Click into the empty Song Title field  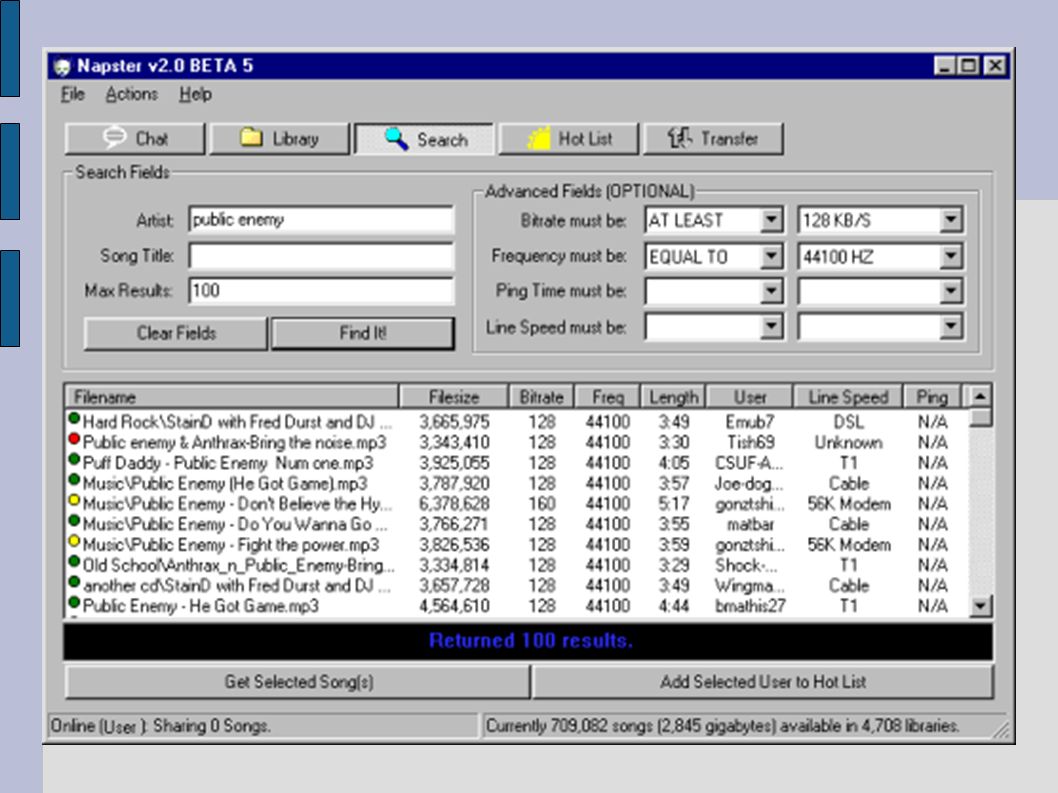click(321, 256)
